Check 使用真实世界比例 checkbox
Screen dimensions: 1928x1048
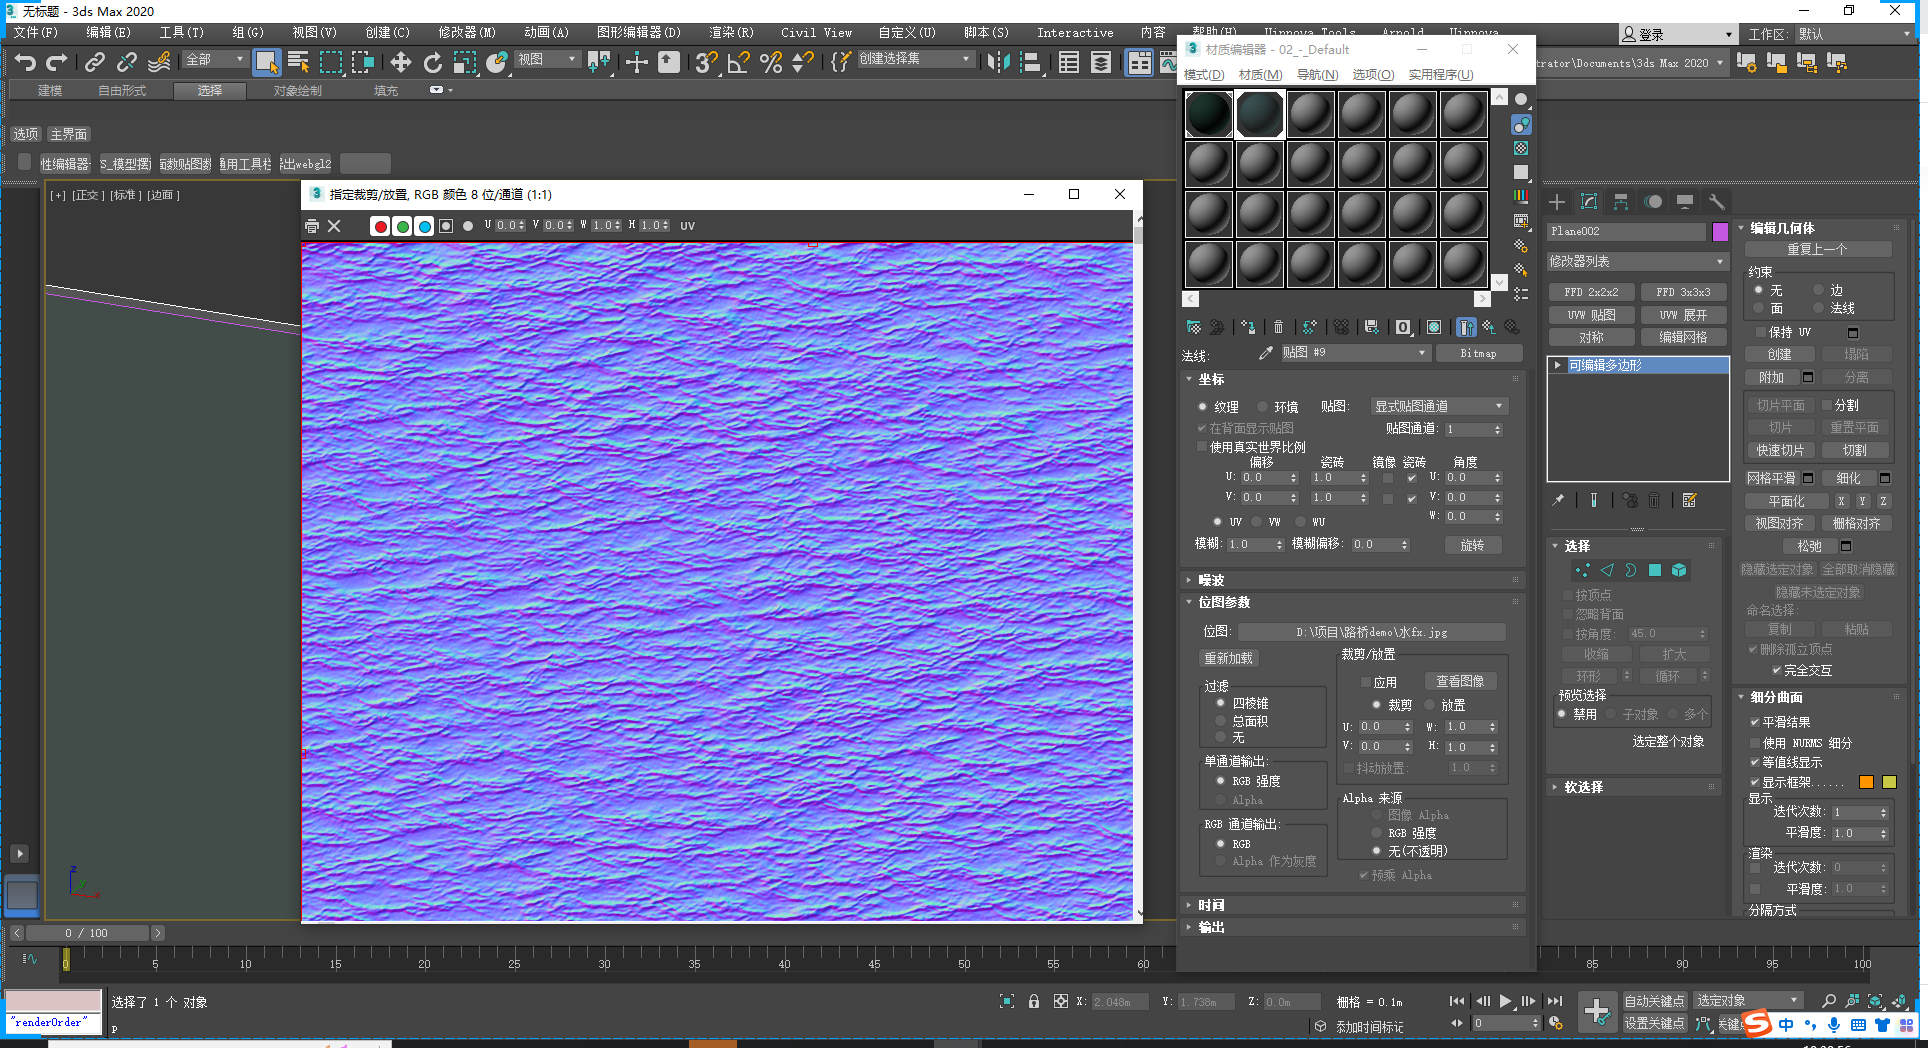click(x=1202, y=447)
